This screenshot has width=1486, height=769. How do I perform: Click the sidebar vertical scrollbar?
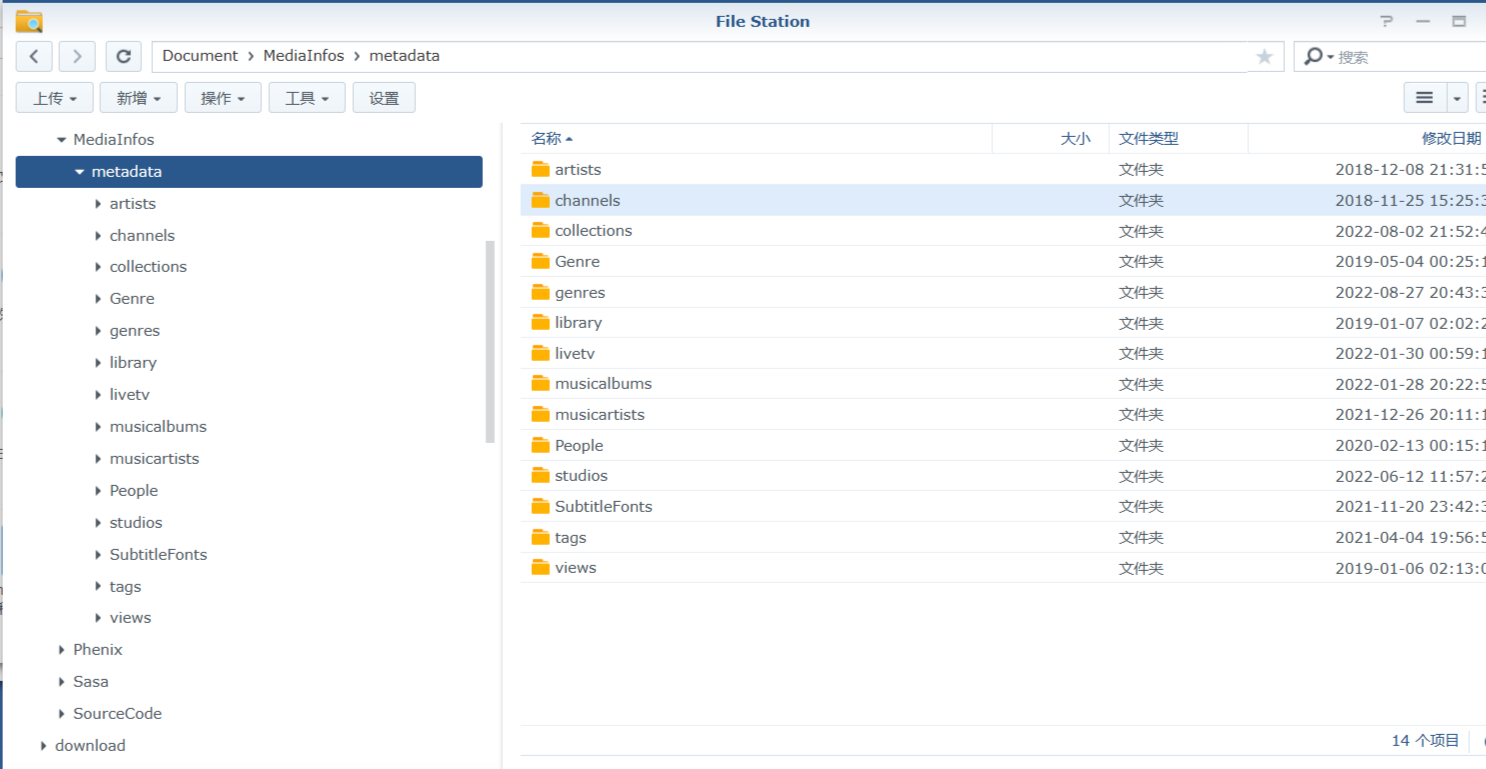(490, 340)
